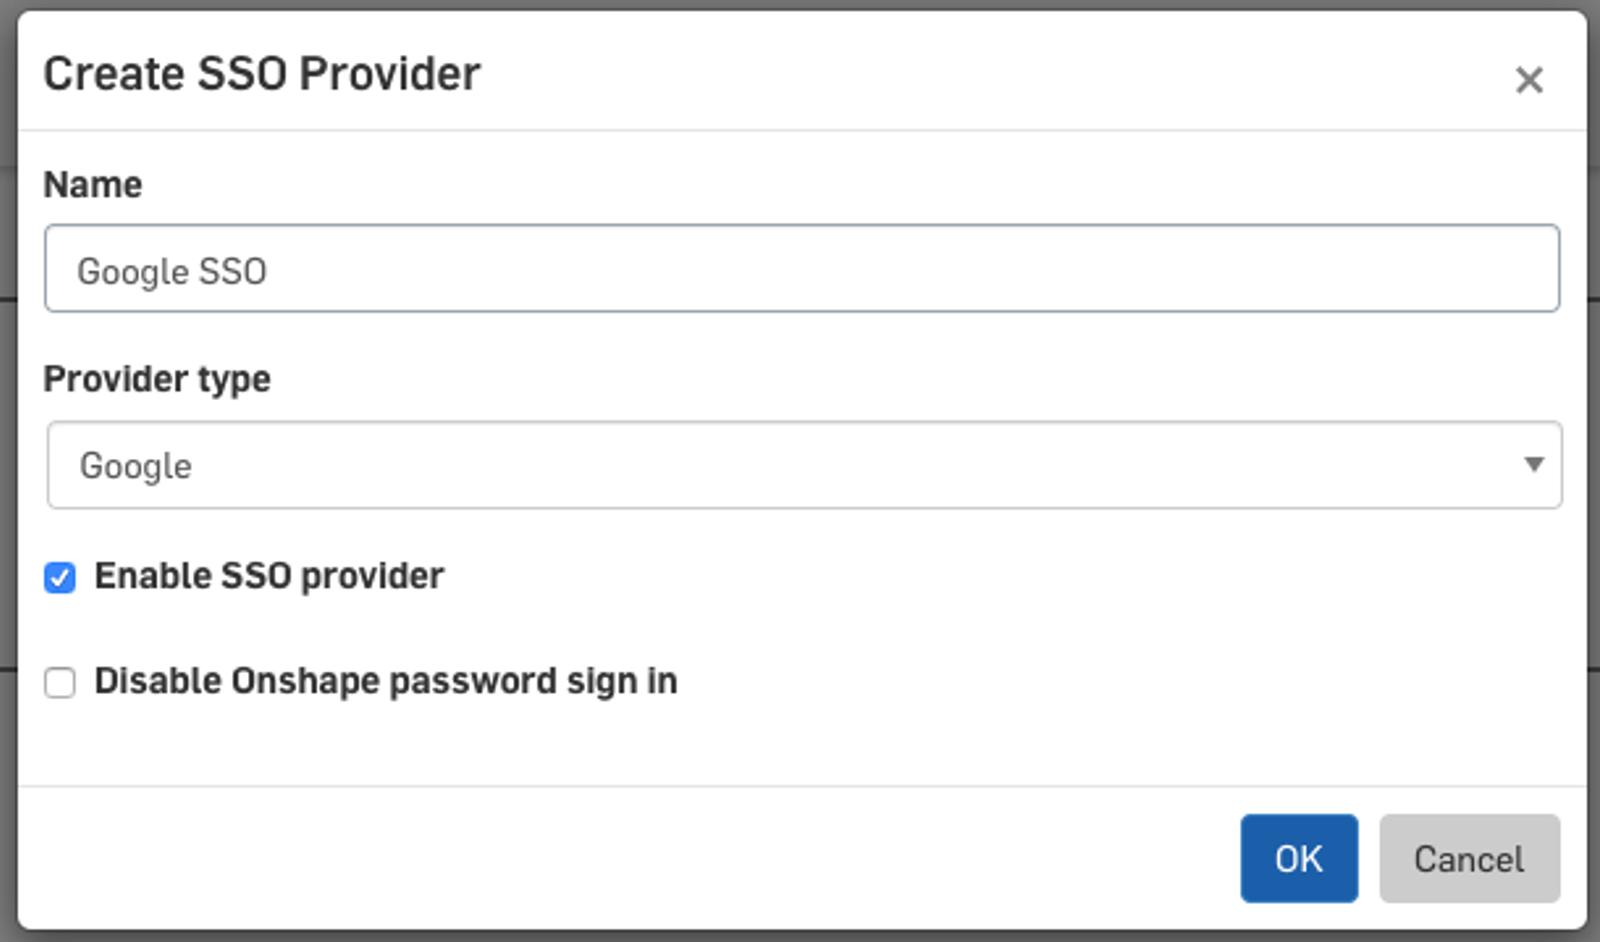Image resolution: width=1600 pixels, height=942 pixels.
Task: Click blank footer area left of OK
Action: 700,858
